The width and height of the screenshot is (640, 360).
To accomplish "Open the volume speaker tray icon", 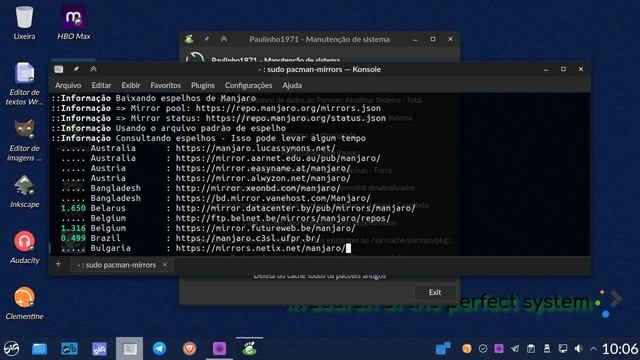I will (x=578, y=349).
